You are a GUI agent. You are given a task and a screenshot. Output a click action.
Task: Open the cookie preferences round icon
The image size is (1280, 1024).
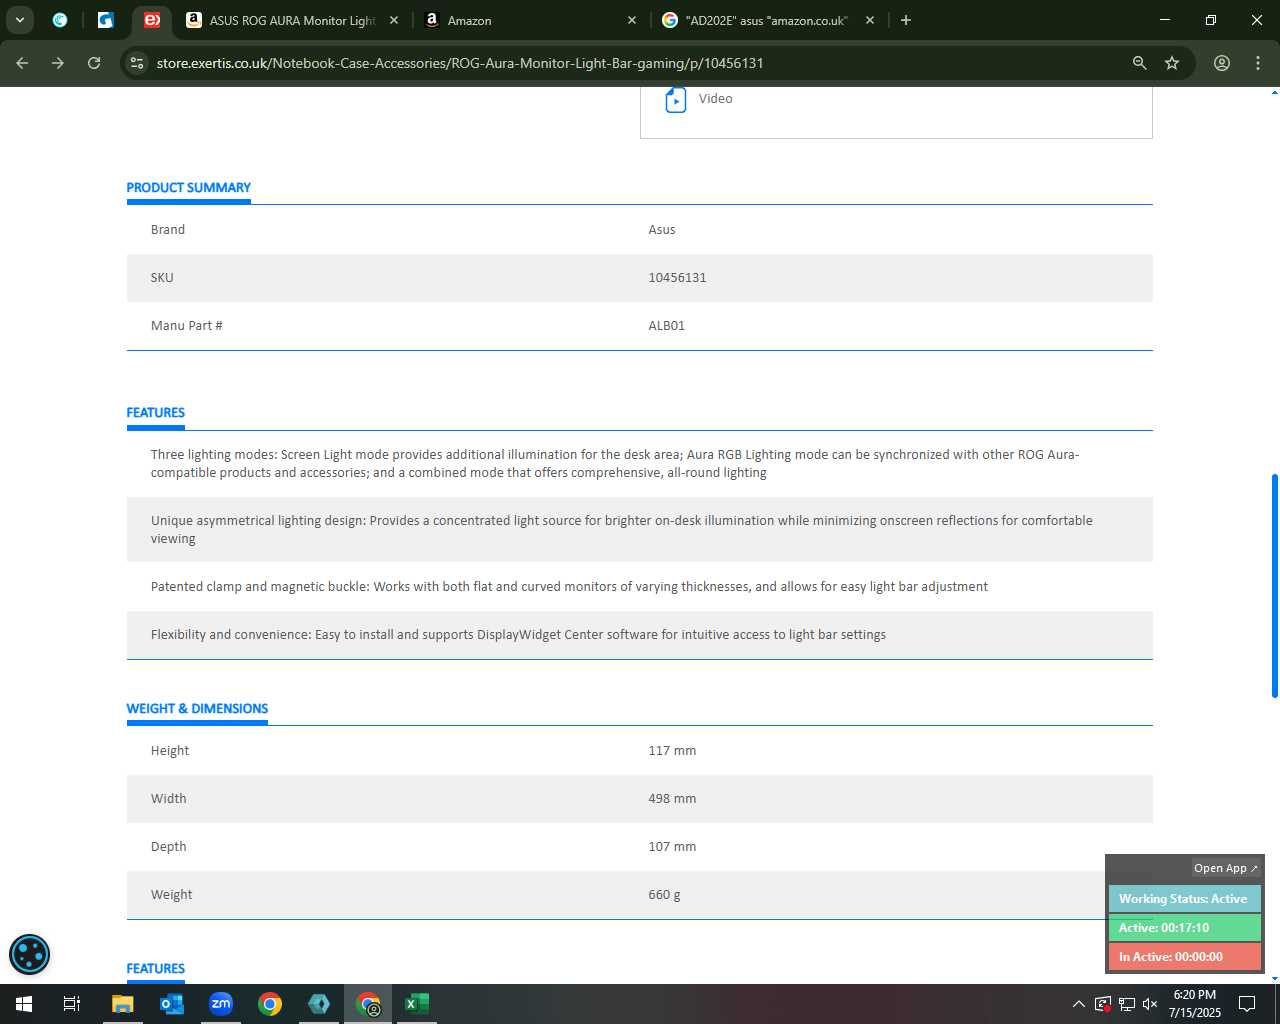(29, 954)
